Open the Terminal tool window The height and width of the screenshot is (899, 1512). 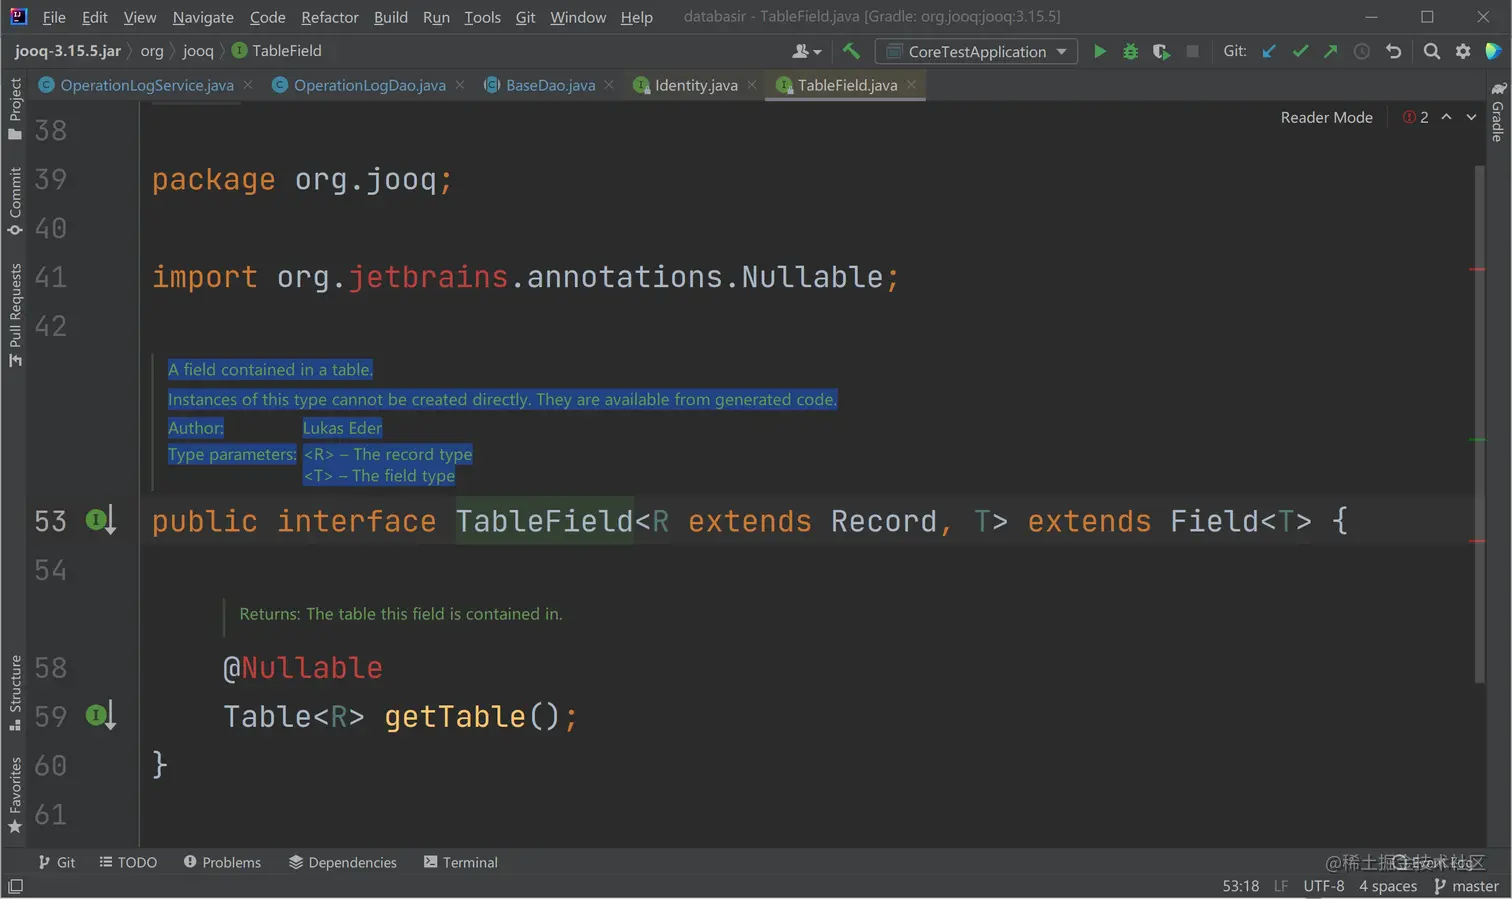461,862
